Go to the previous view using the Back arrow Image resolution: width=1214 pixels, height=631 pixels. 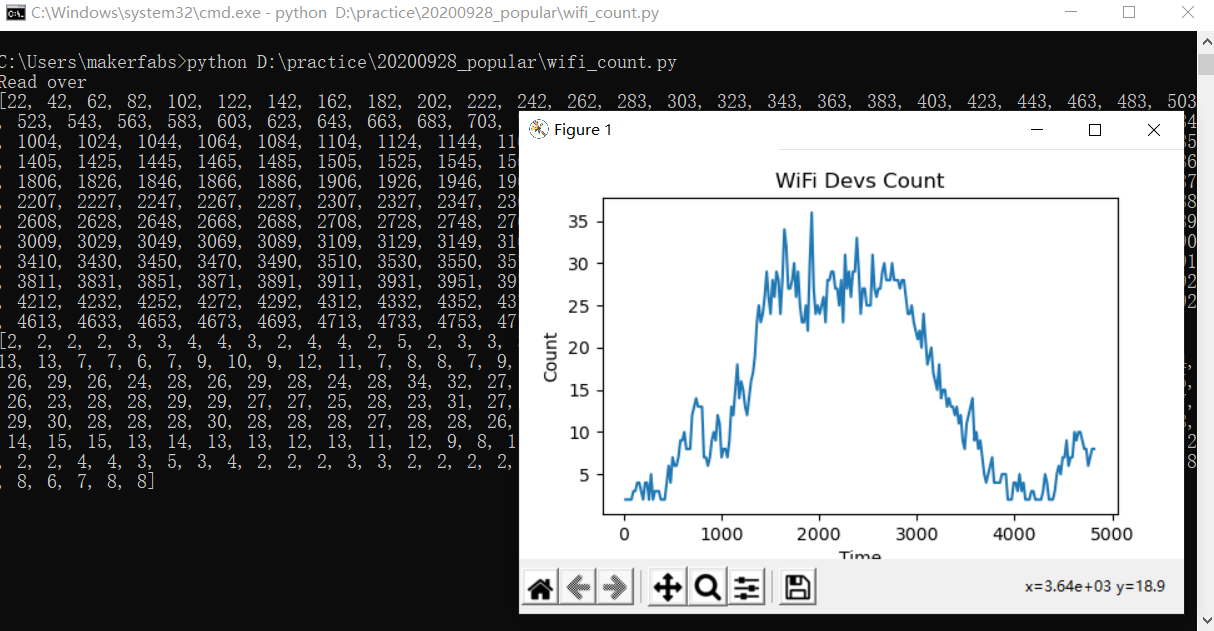pos(577,587)
